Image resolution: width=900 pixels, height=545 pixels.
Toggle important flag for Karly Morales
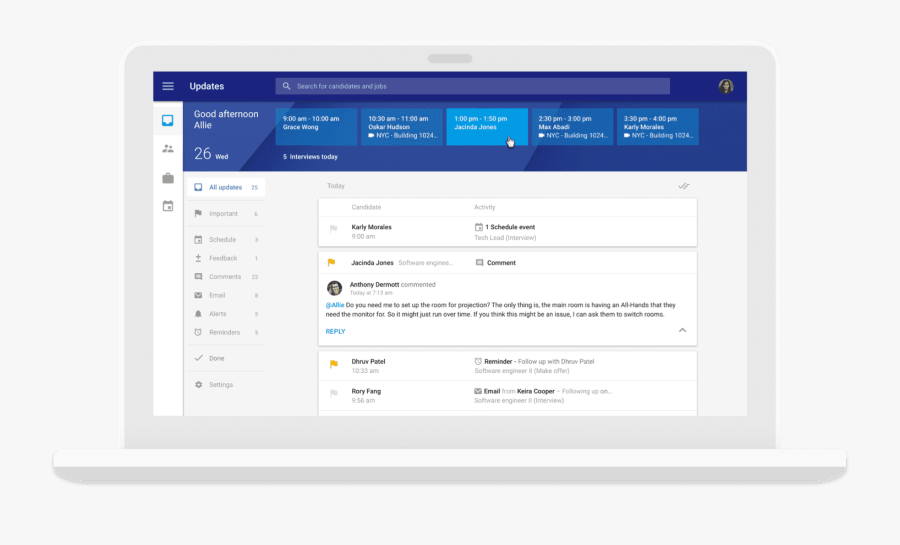point(333,229)
